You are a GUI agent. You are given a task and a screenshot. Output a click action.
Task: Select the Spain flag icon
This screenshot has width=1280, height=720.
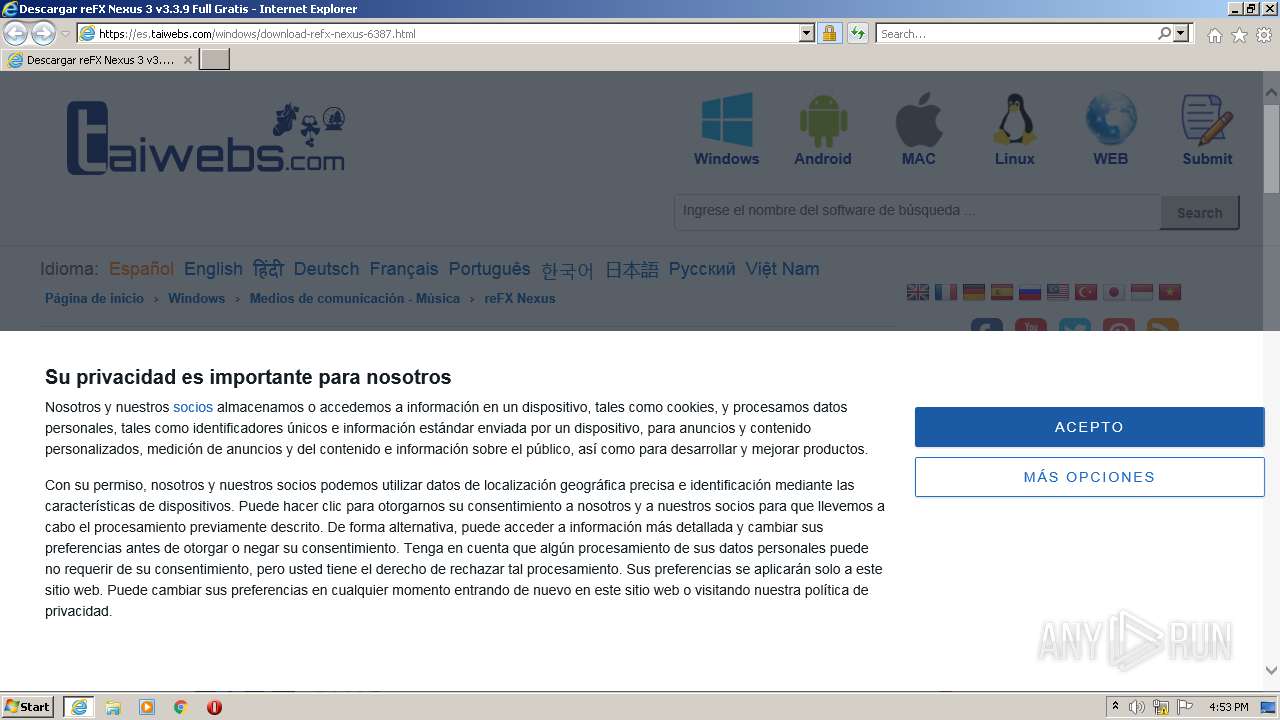[1002, 292]
